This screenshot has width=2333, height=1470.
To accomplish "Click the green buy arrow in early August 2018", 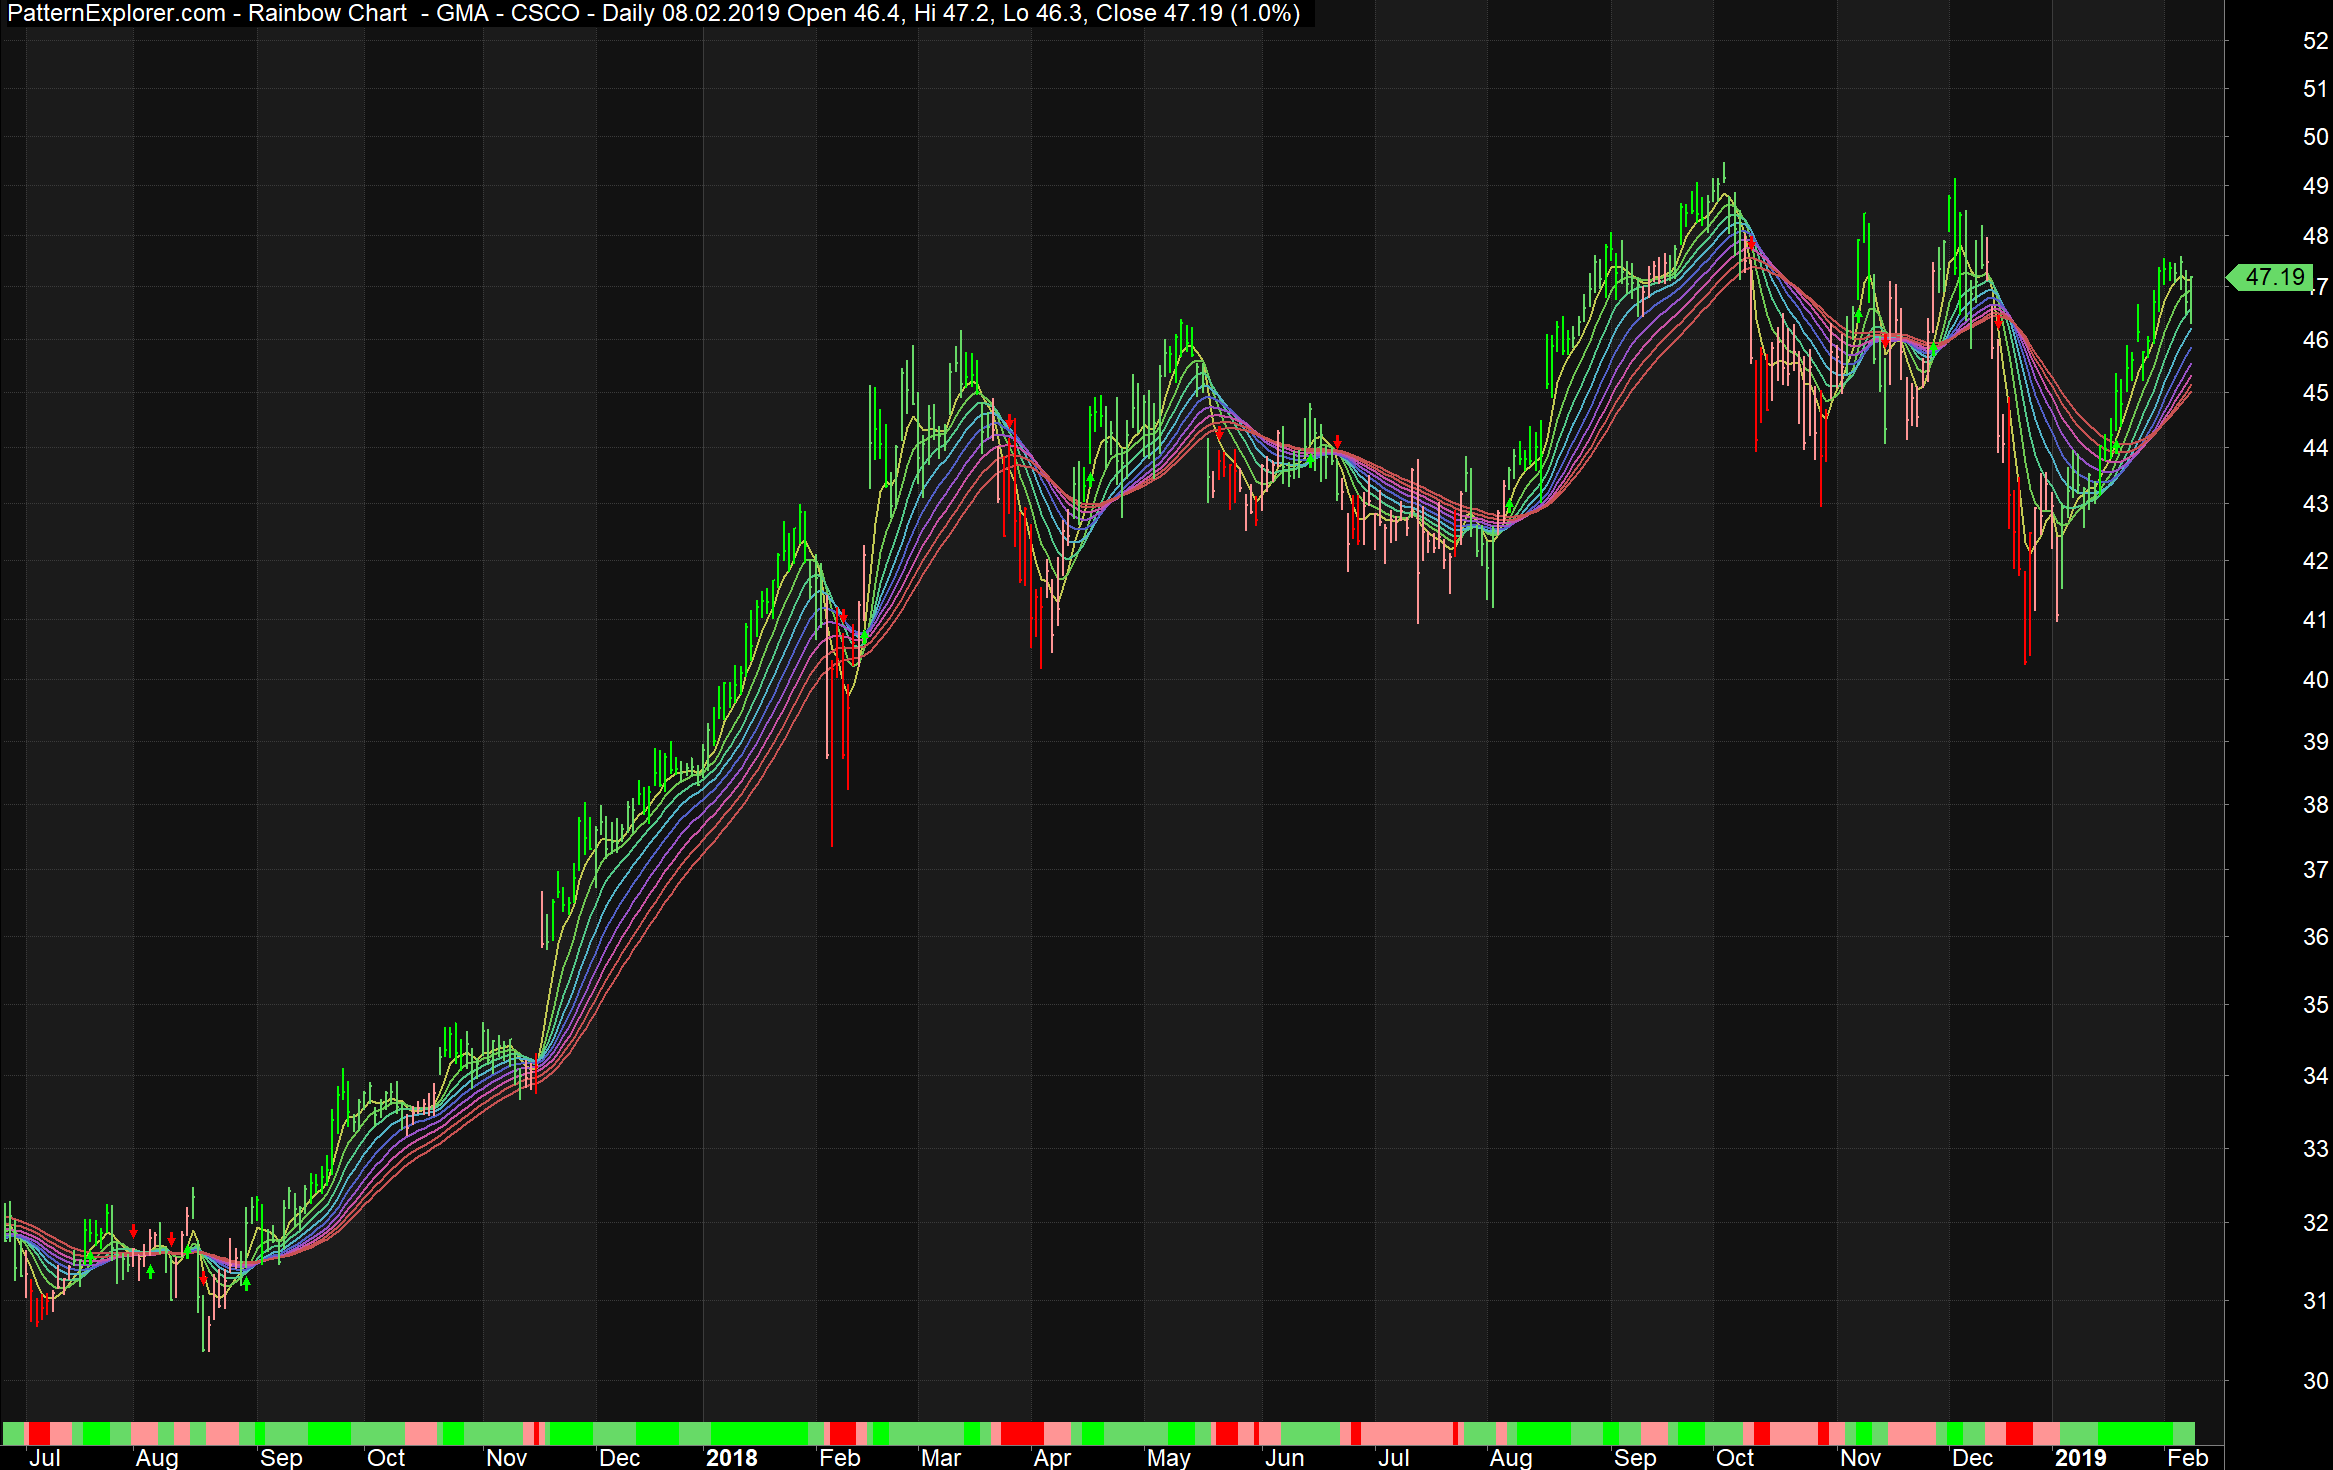I will pos(1510,508).
